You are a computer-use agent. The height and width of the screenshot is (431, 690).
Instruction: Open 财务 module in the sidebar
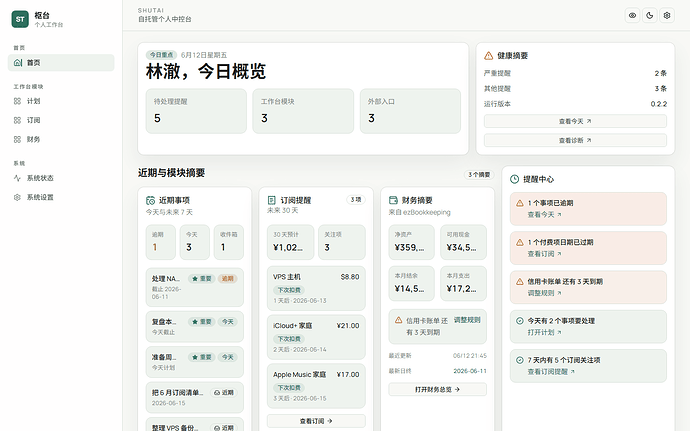click(x=61, y=139)
